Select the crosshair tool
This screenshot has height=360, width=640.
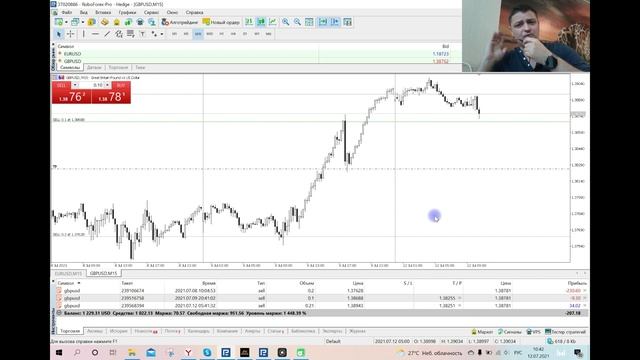71,34
